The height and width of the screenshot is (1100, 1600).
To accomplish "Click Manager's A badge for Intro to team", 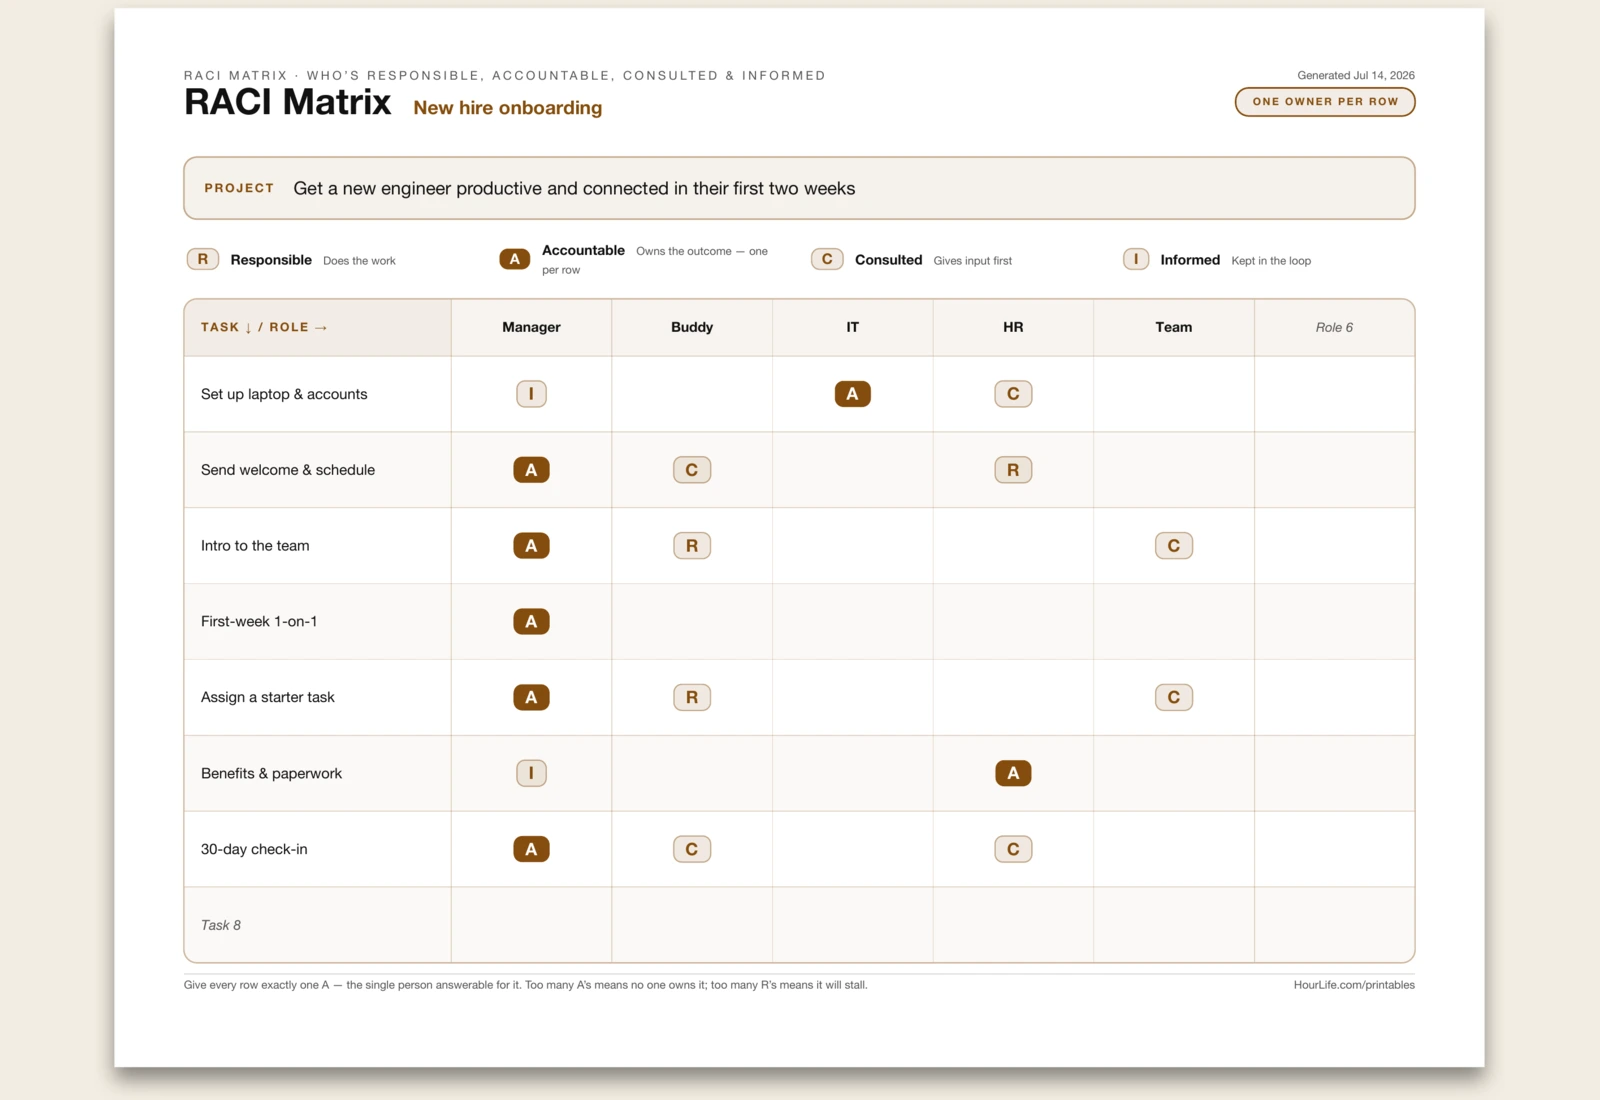I will [x=531, y=546].
